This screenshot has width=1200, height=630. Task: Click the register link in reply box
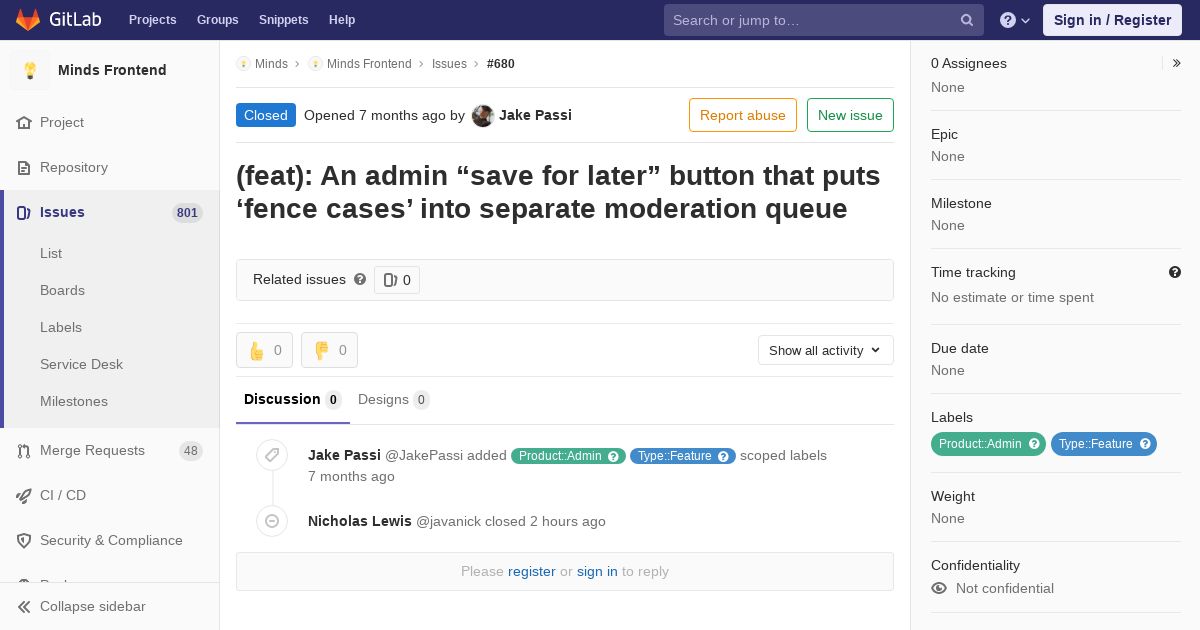(532, 572)
